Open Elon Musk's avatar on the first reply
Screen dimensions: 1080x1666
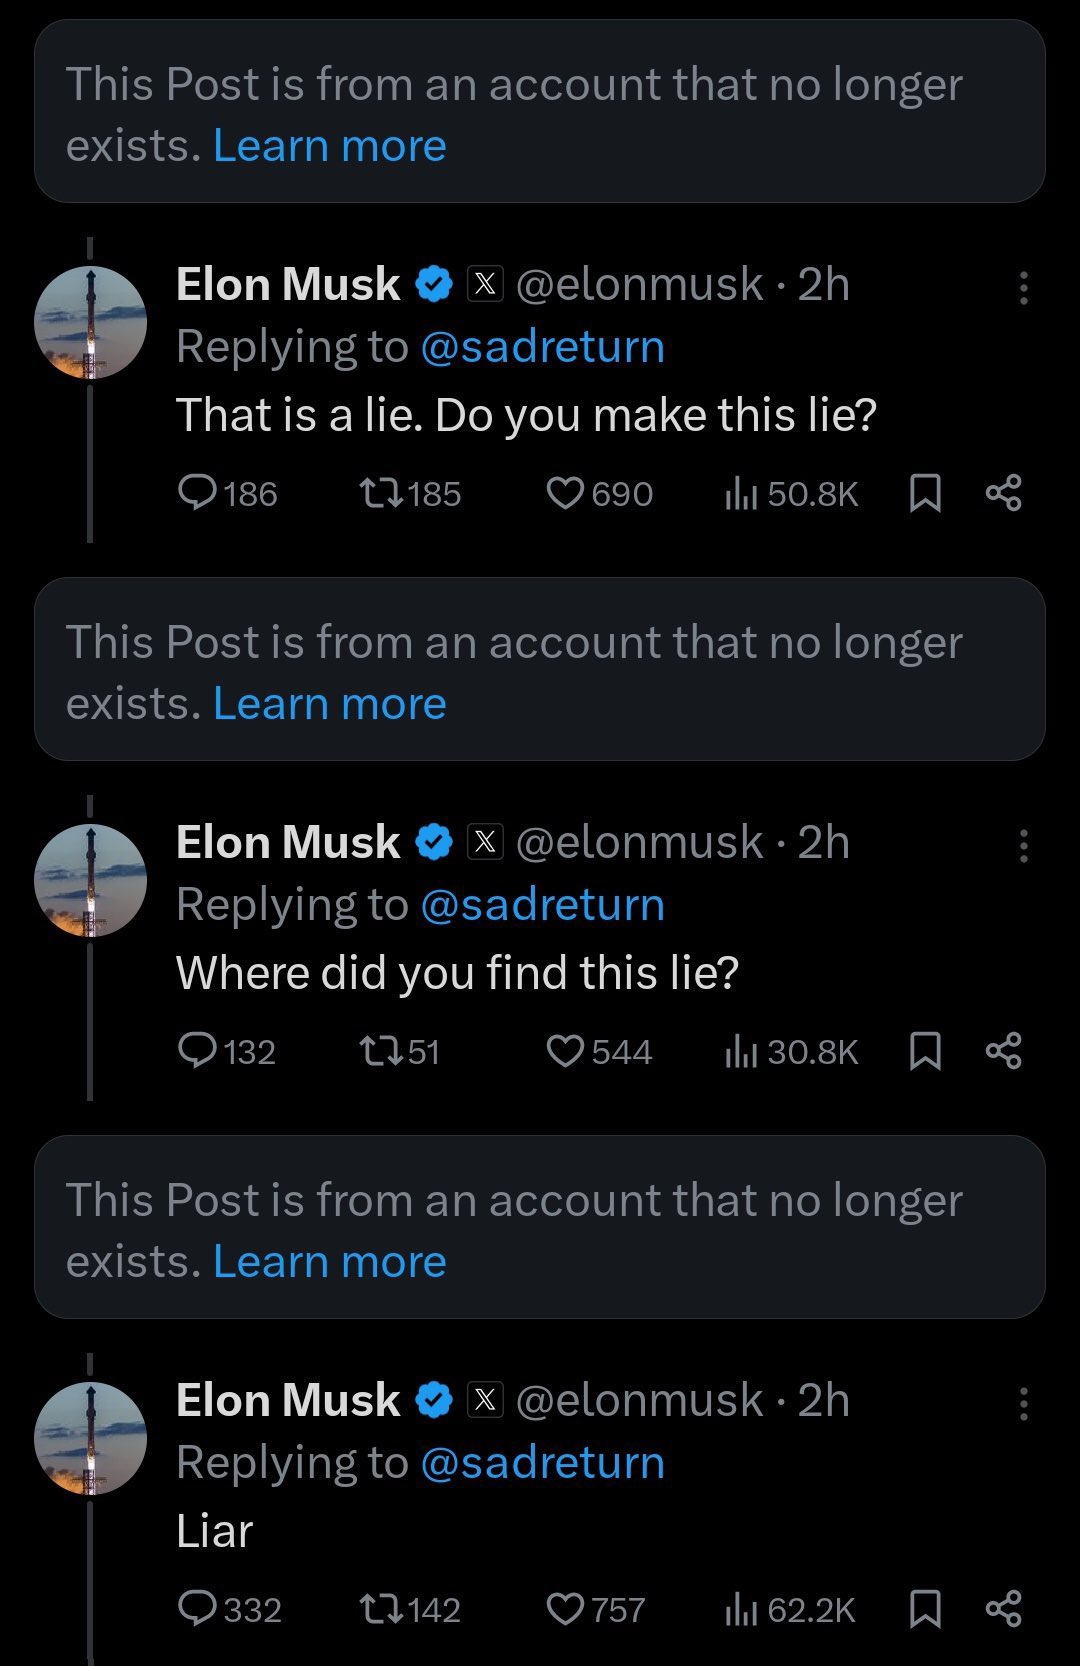[x=90, y=322]
